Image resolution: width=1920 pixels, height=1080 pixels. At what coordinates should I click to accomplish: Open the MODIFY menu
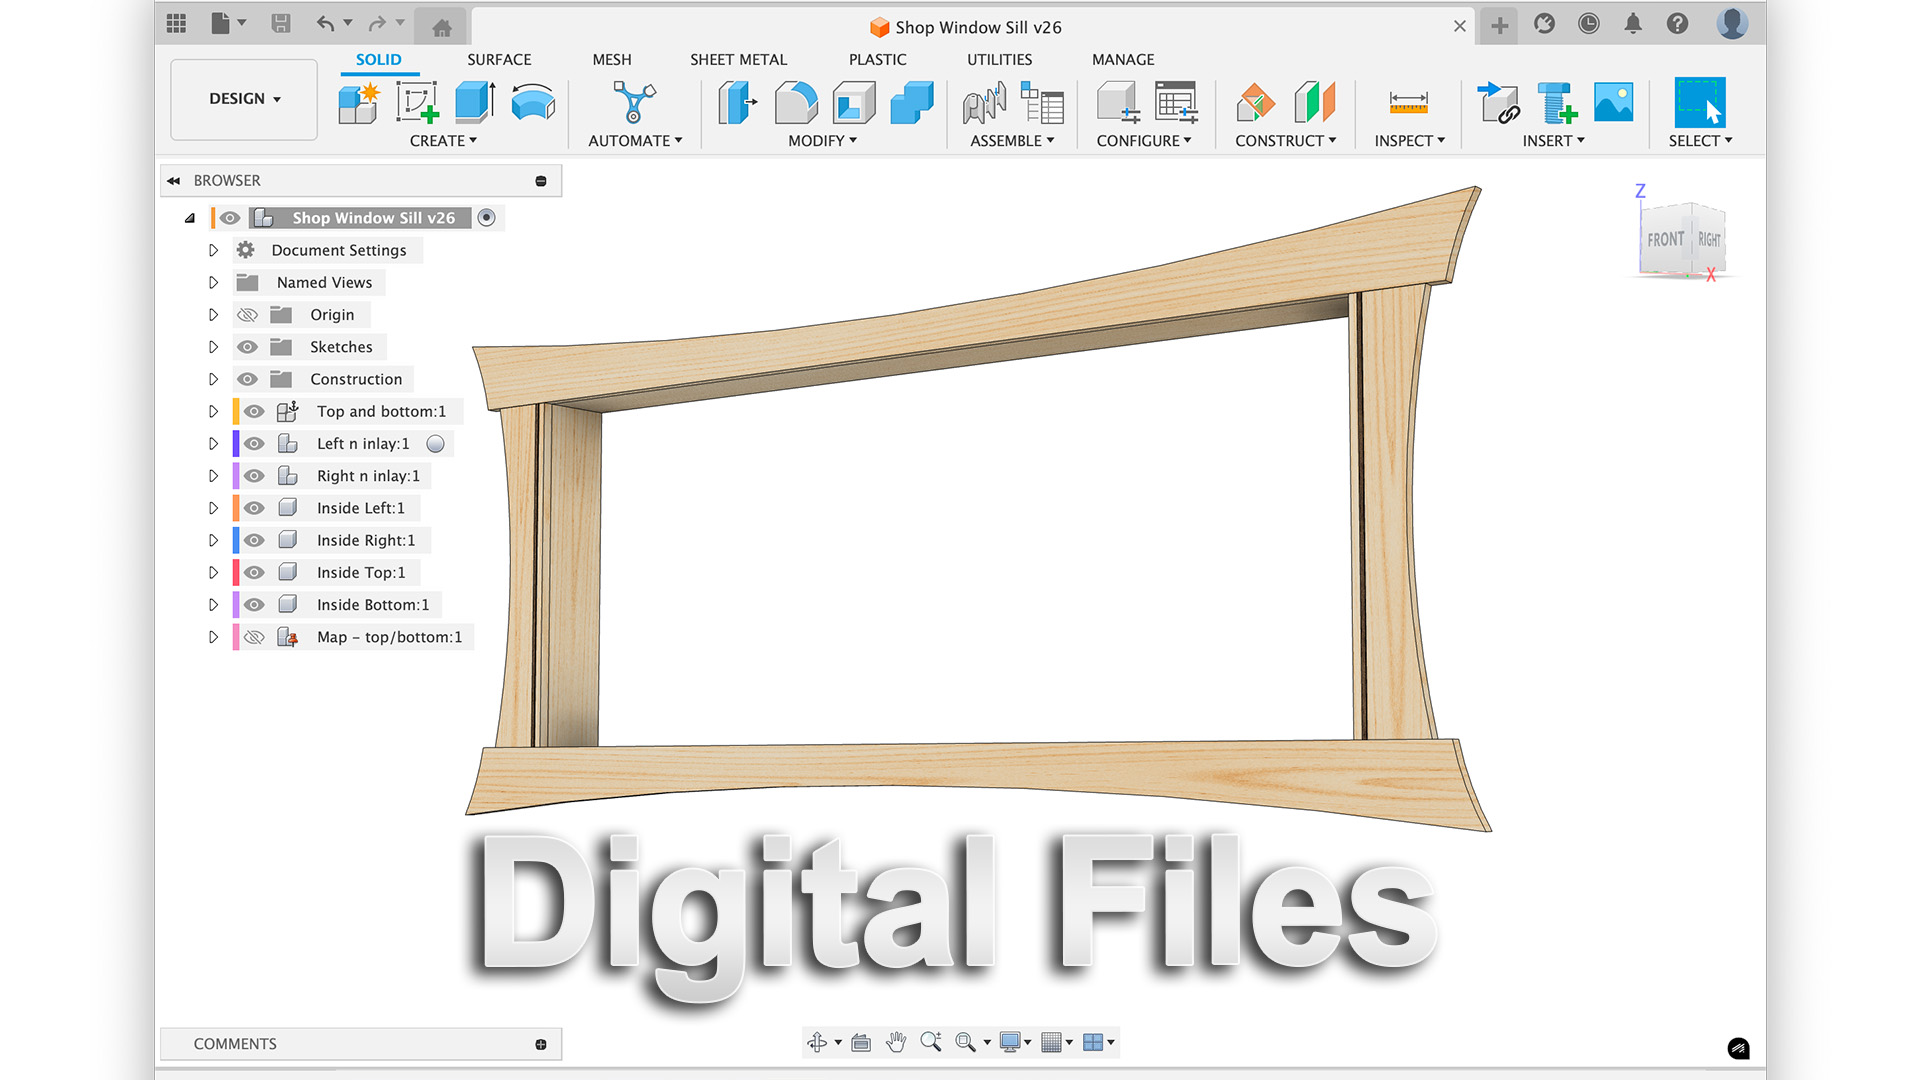pos(822,141)
